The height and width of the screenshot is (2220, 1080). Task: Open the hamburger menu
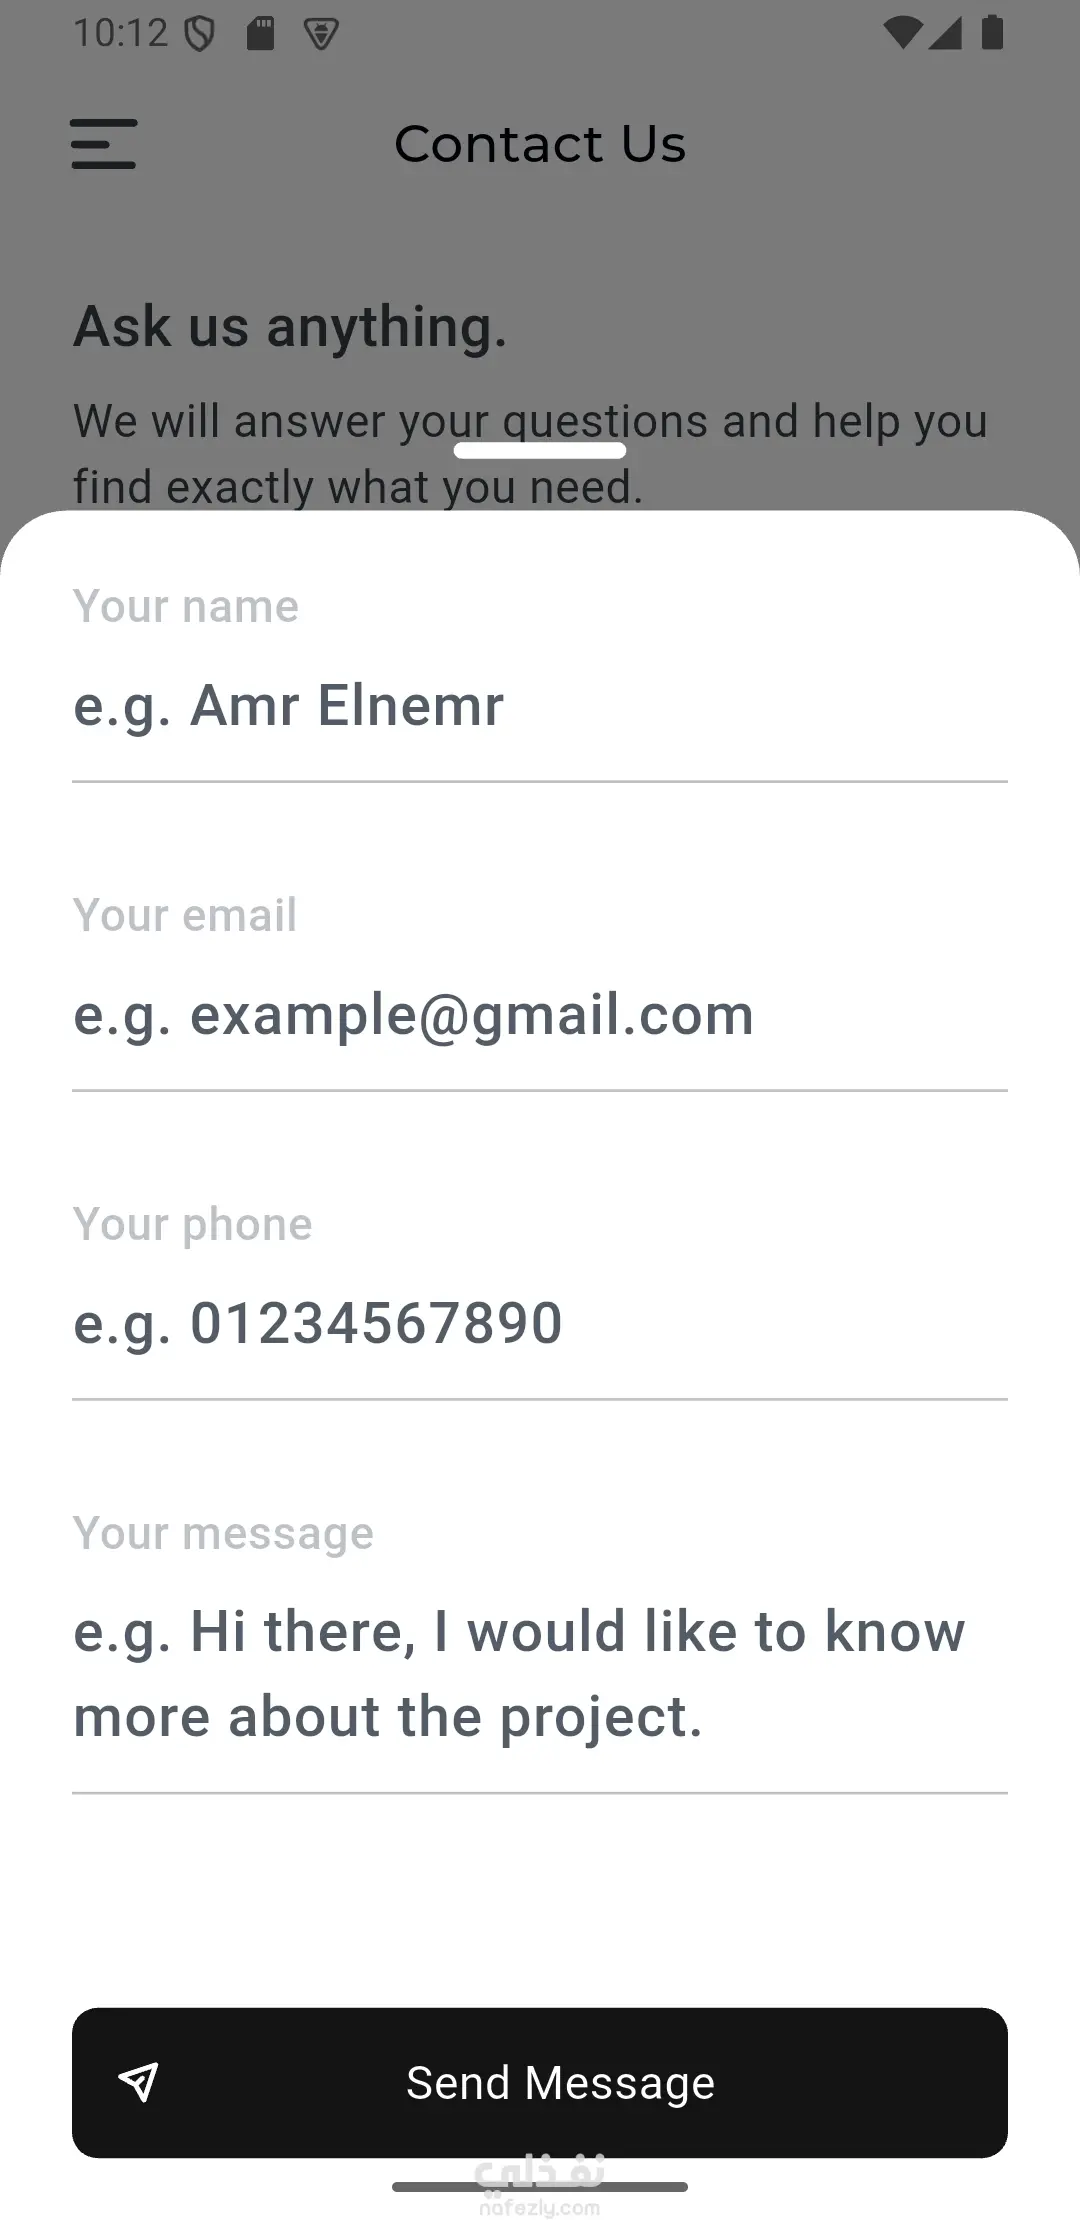(x=104, y=144)
